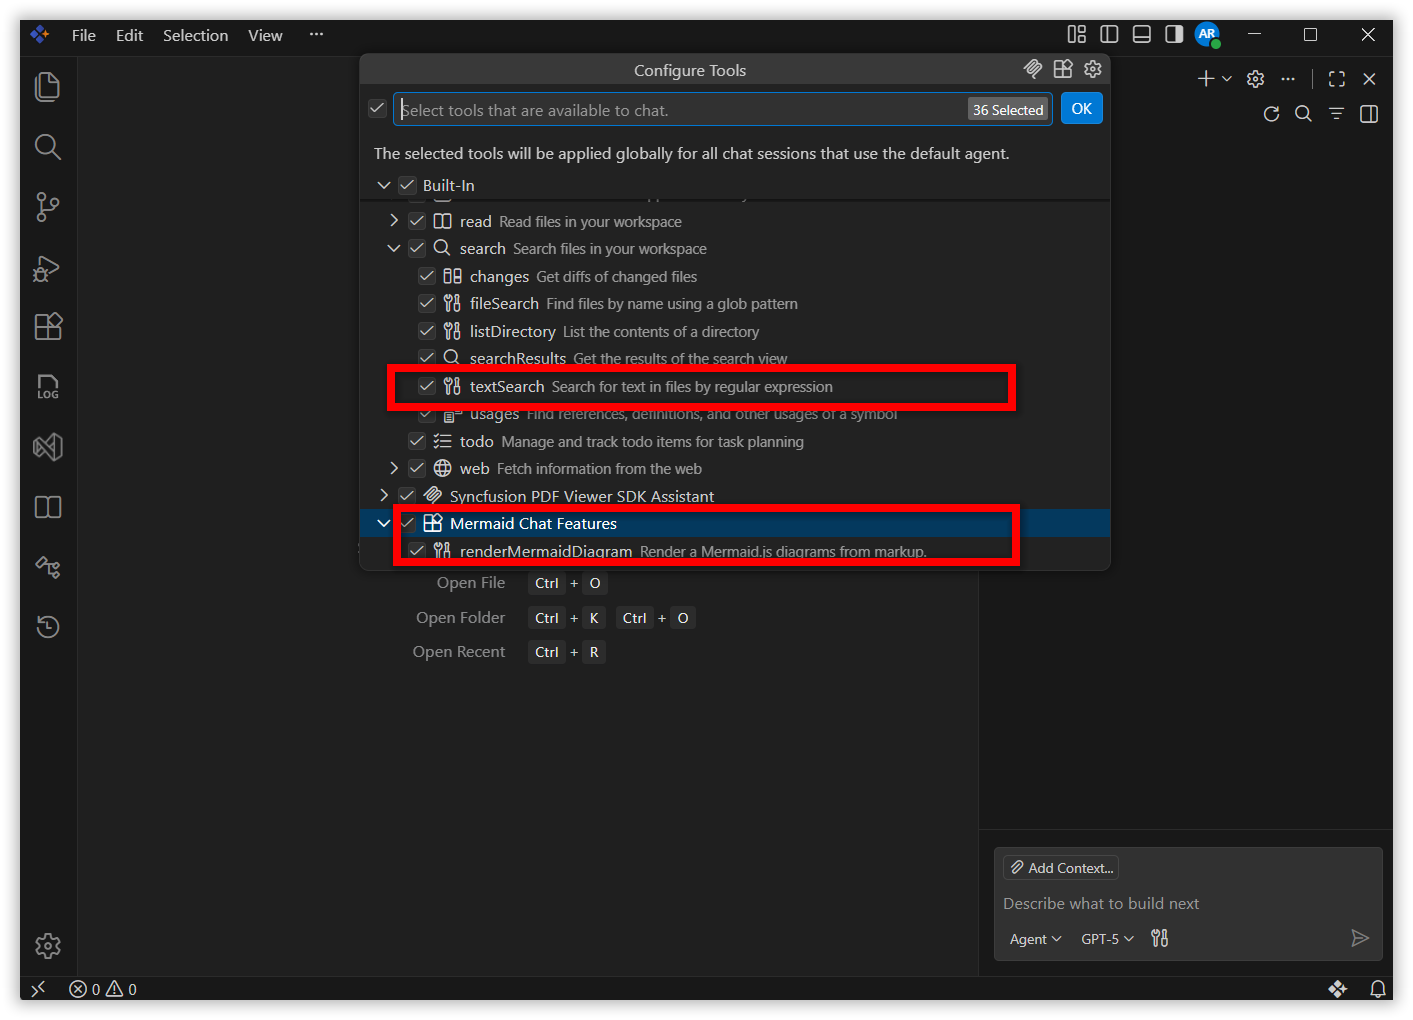Click the refresh icon in the chat panel
Image resolution: width=1413 pixels, height=1020 pixels.
pos(1272,114)
